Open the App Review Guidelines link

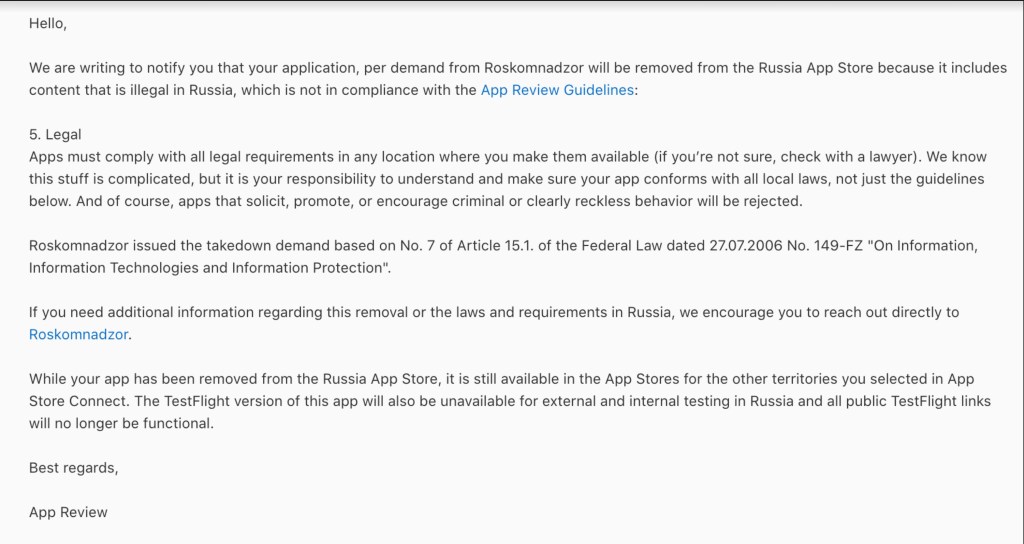[556, 89]
